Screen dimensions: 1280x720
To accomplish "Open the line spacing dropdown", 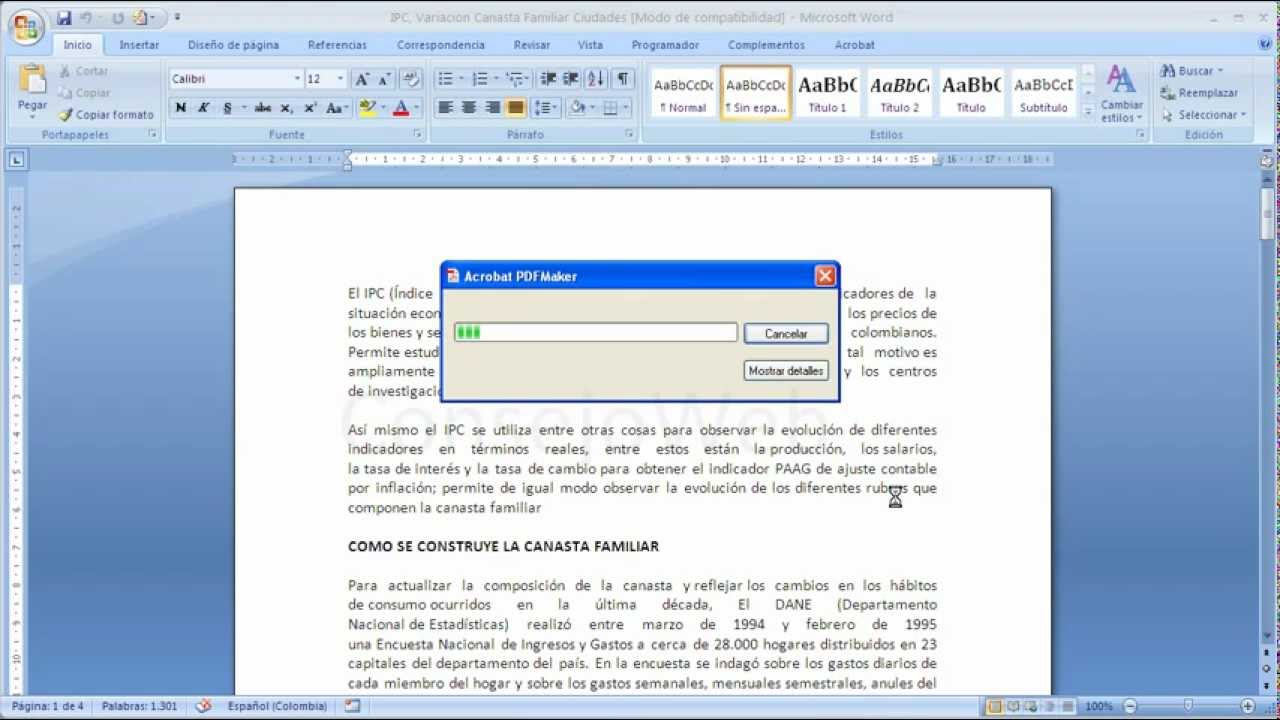I will point(555,108).
